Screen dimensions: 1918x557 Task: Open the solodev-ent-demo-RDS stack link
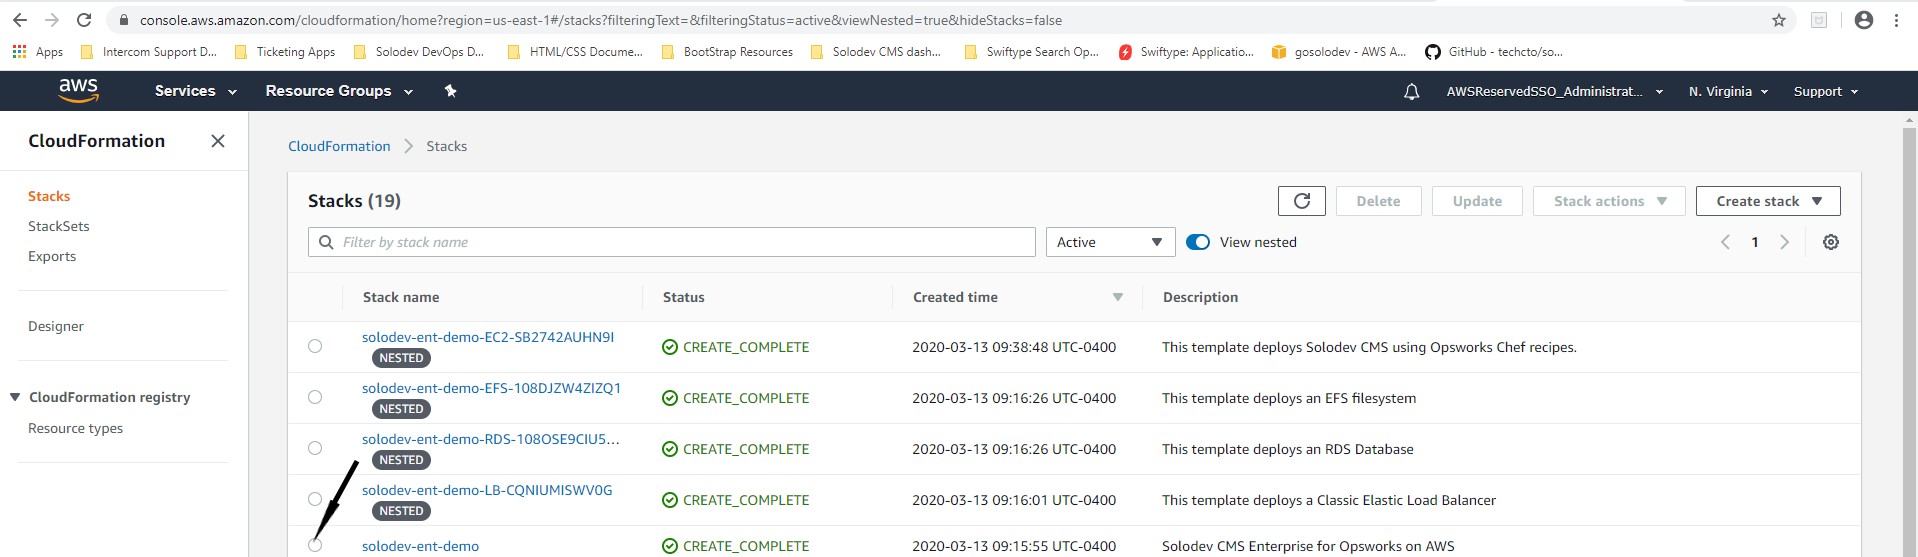(491, 439)
